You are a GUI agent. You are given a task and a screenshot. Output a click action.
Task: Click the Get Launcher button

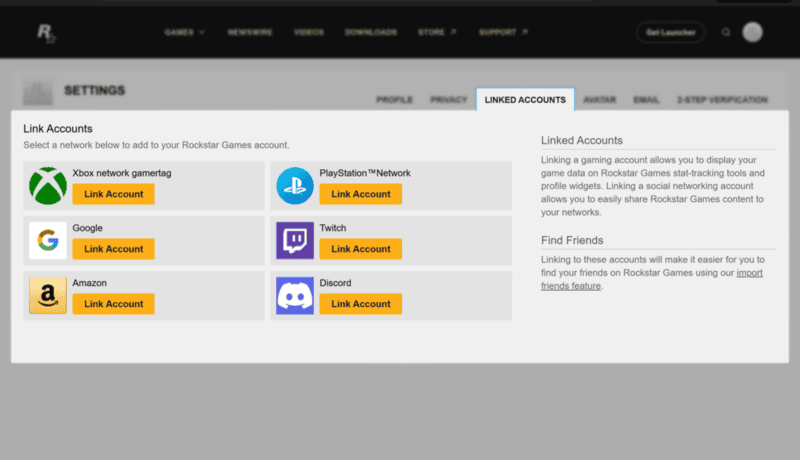[670, 32]
